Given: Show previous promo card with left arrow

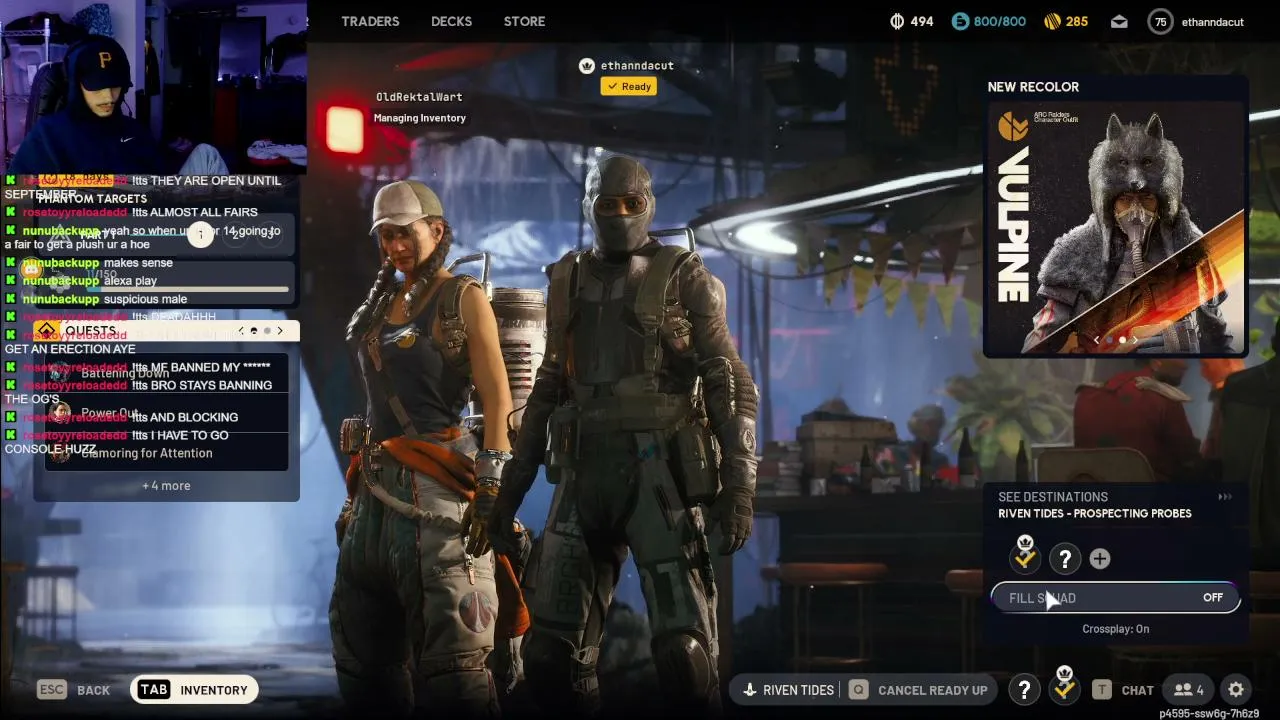Looking at the screenshot, I should coord(1096,340).
